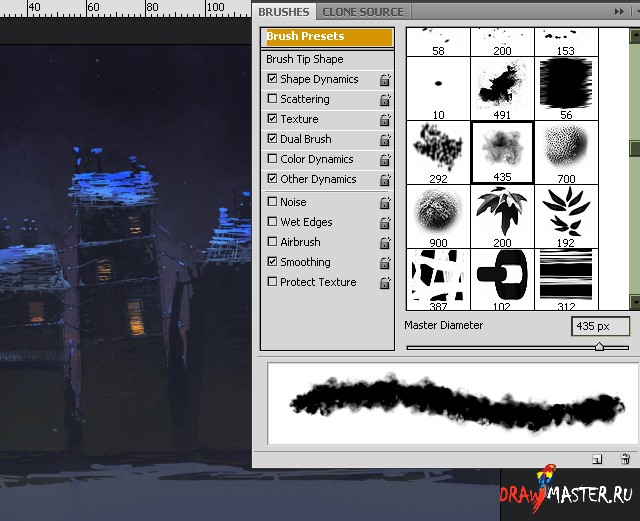Select the splatter brush 491

pyautogui.click(x=502, y=89)
